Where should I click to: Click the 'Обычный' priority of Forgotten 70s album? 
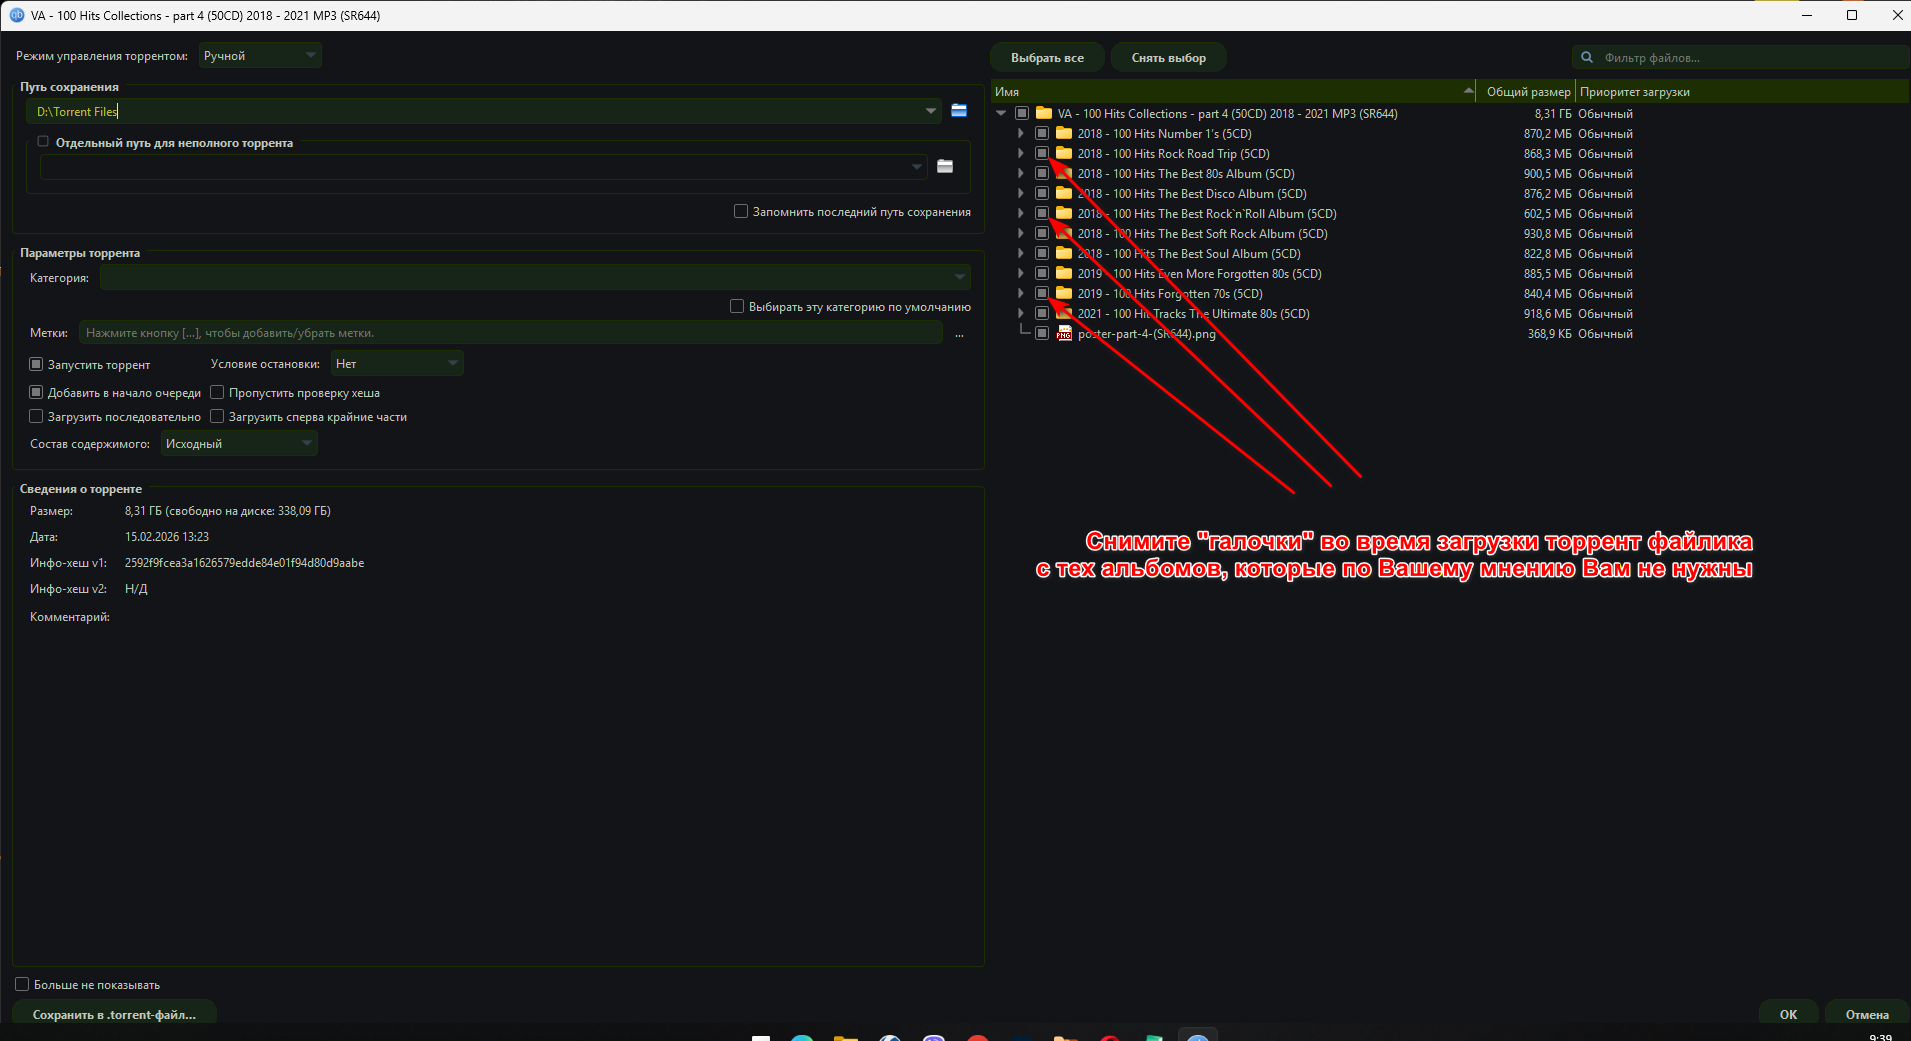[x=1605, y=294]
